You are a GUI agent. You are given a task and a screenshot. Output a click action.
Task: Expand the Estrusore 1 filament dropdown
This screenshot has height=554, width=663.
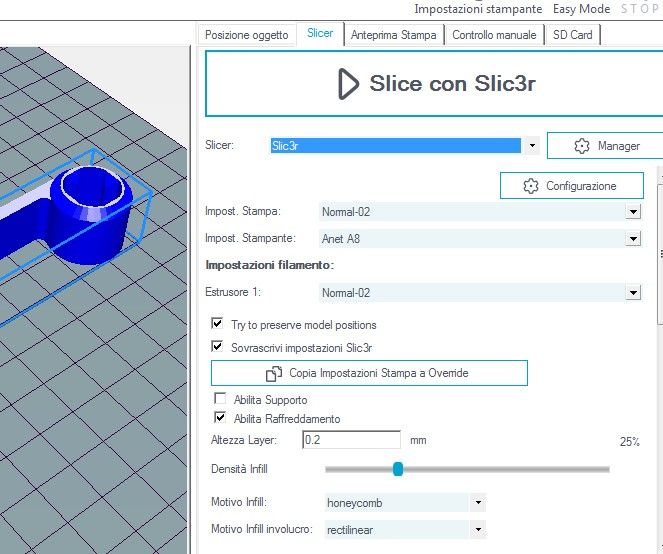pos(632,293)
